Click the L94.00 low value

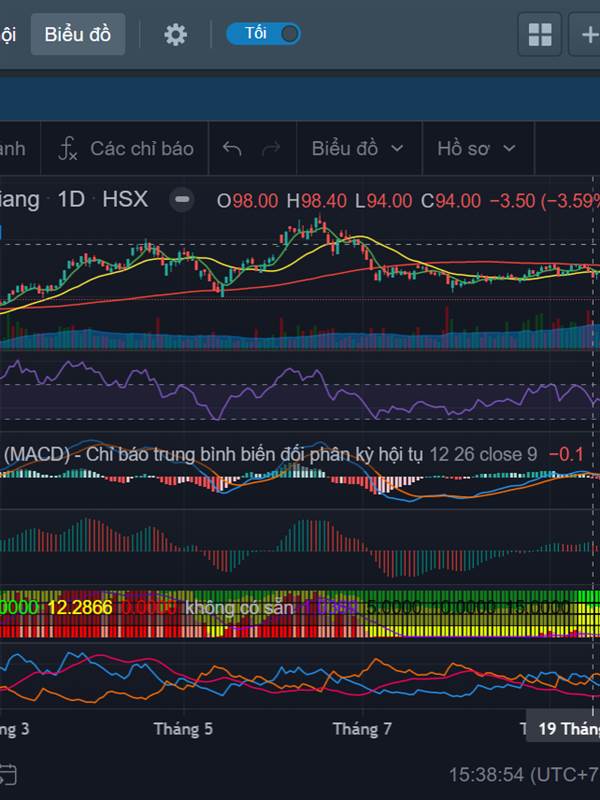click(384, 201)
